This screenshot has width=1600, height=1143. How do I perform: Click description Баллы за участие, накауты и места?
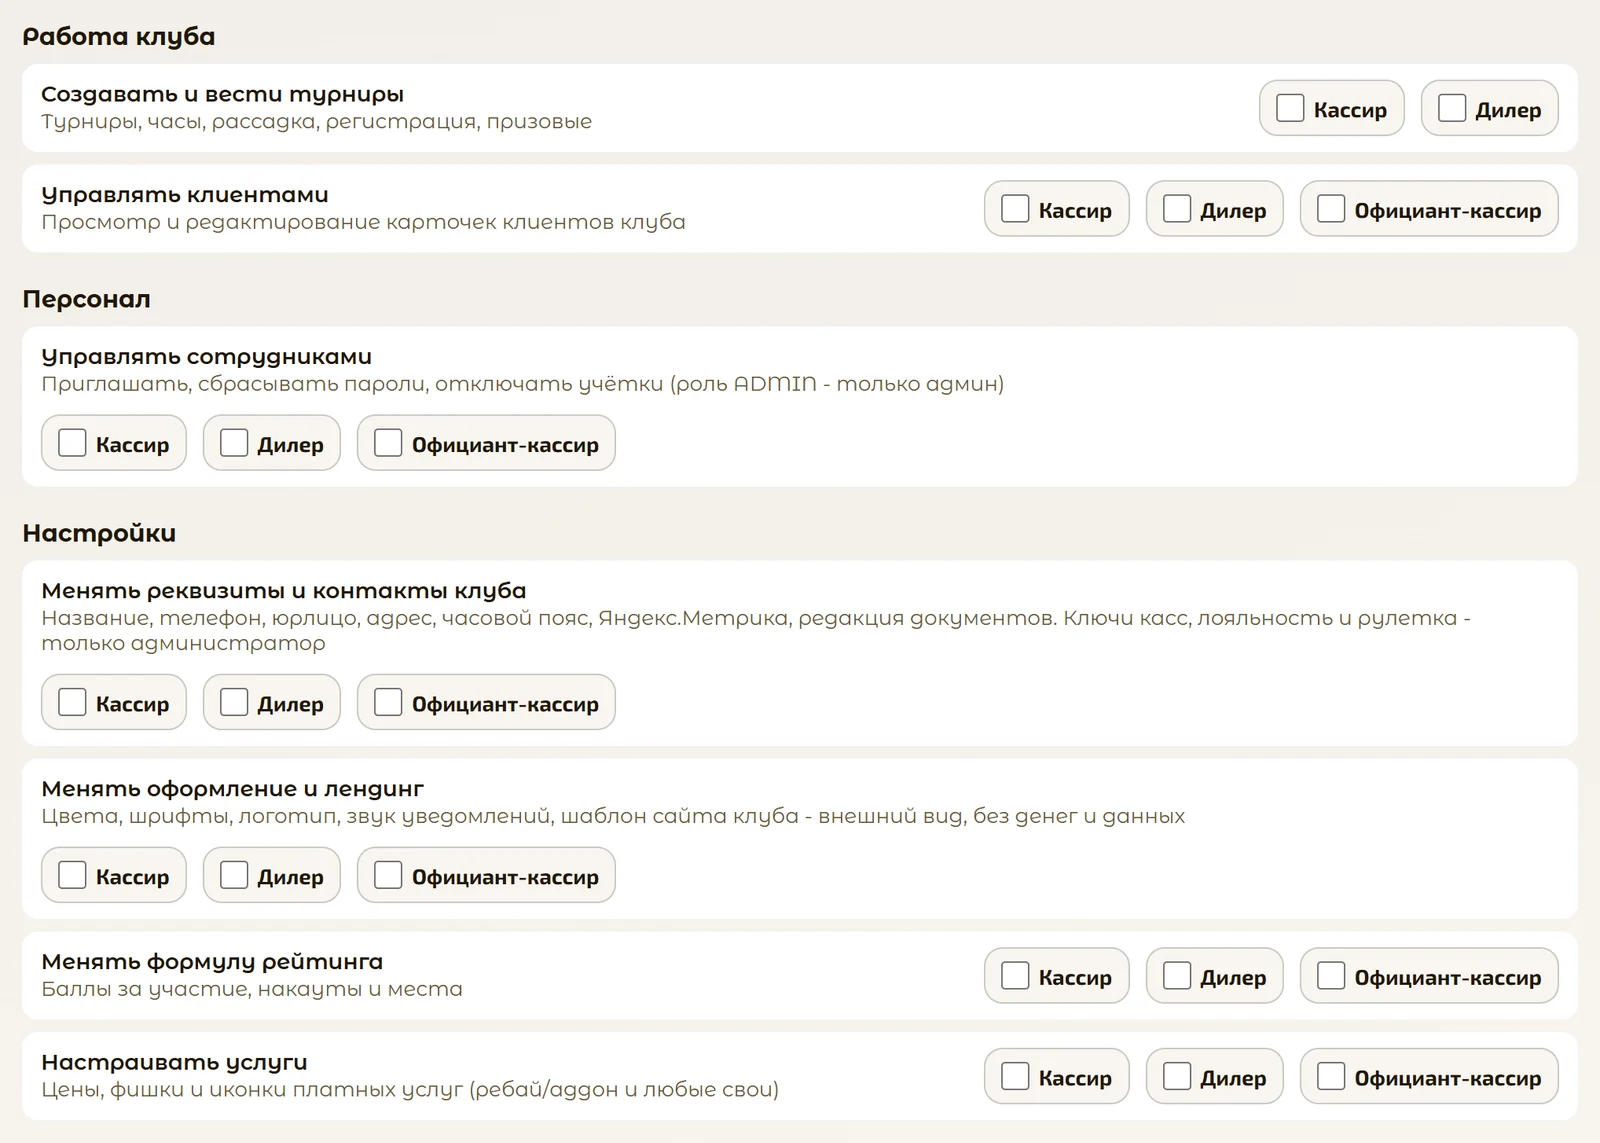click(252, 989)
